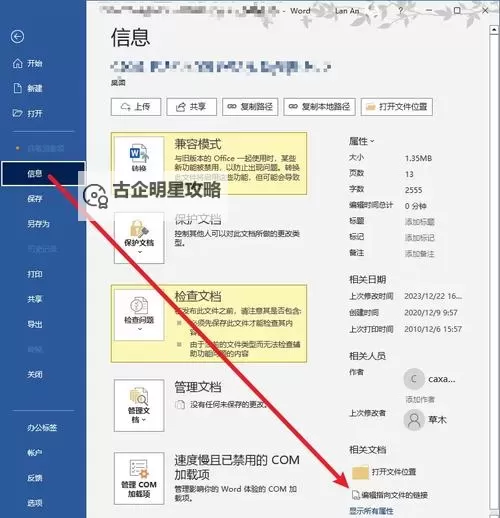The width and height of the screenshot is (500, 518).
Task: Expand the 管理文档 dropdown button
Action: (x=139, y=405)
